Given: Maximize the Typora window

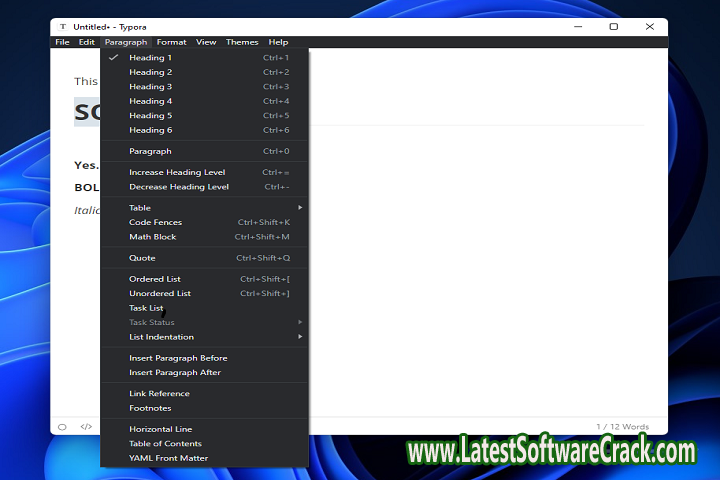Looking at the screenshot, I should [613, 26].
